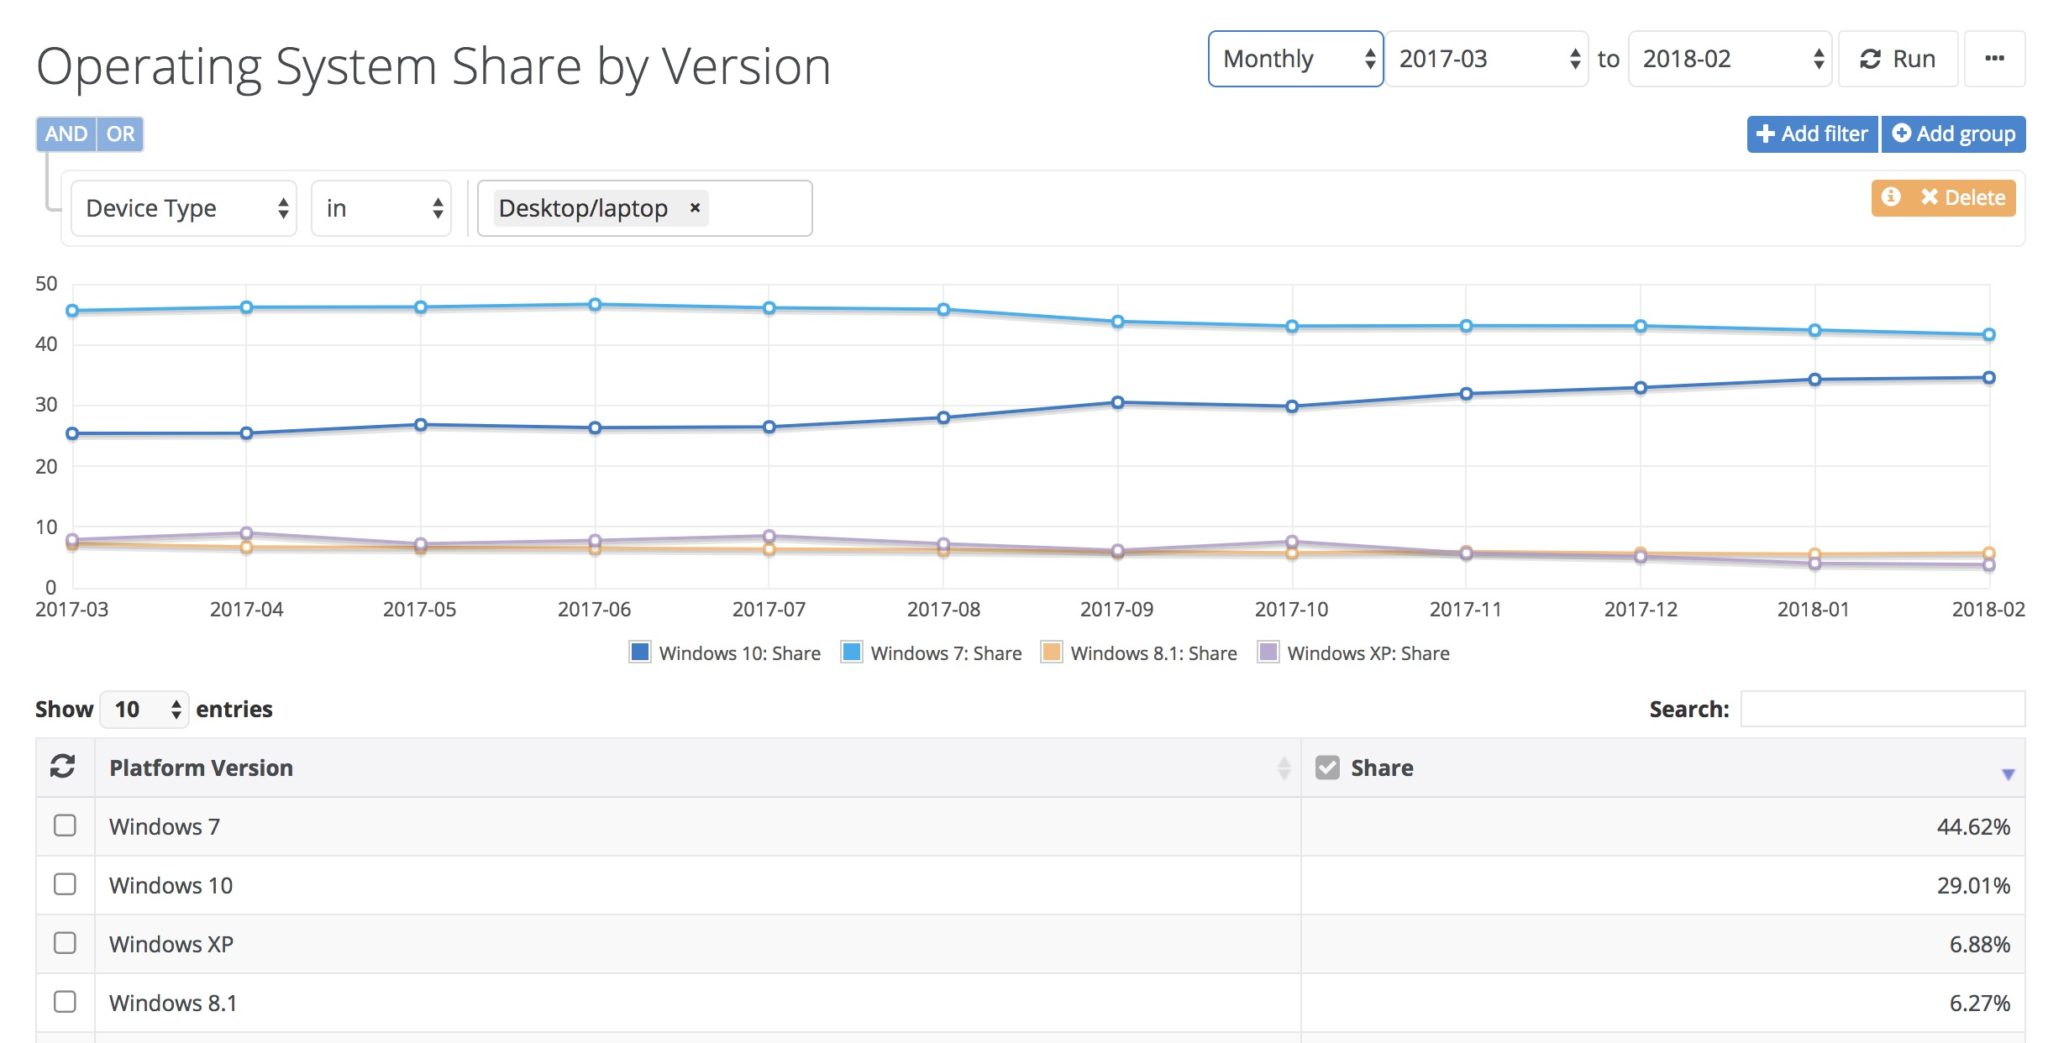The height and width of the screenshot is (1043, 2048).
Task: Click the 6.27% share value
Action: click(1979, 1003)
